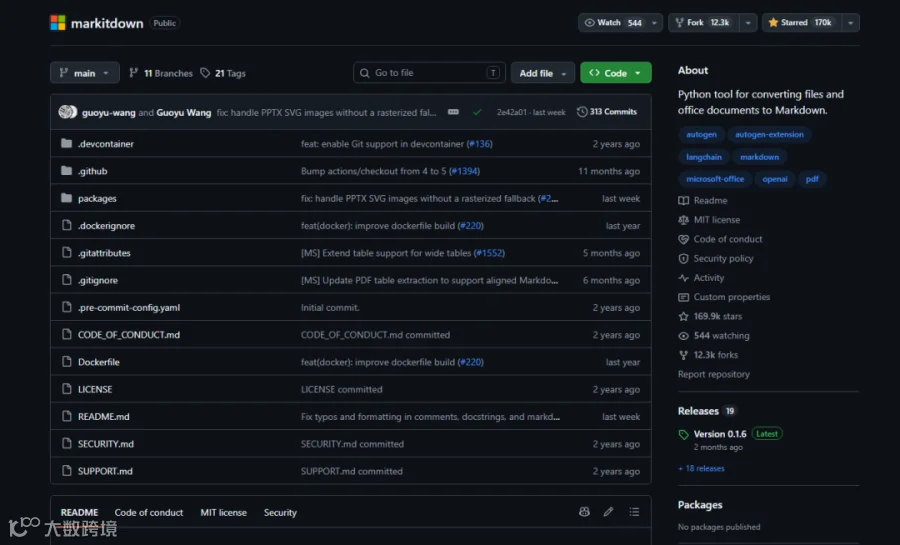900x545 pixels.
Task: Open the .gitattributes file
Action: pyautogui.click(x=104, y=253)
